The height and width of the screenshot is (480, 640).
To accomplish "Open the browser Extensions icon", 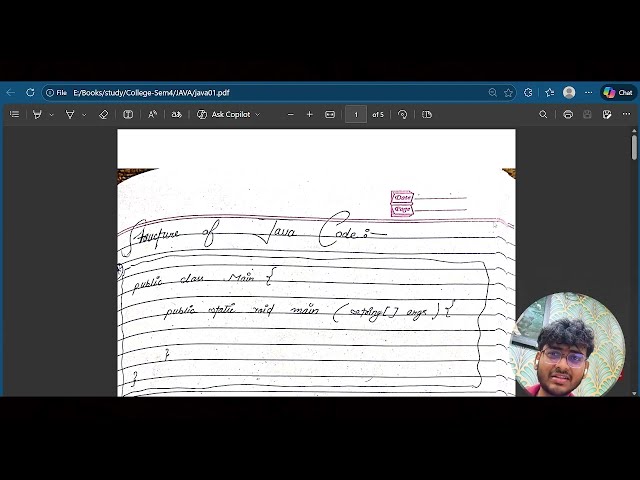I will (x=528, y=93).
